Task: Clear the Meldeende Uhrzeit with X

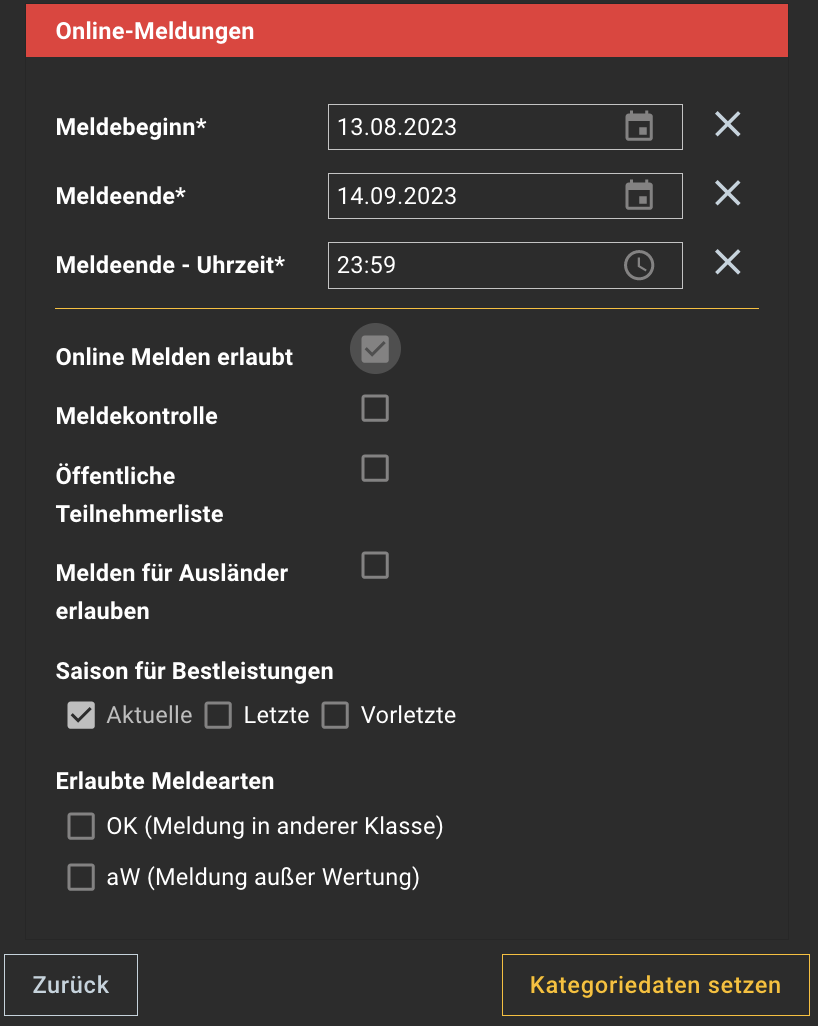Action: pyautogui.click(x=727, y=262)
